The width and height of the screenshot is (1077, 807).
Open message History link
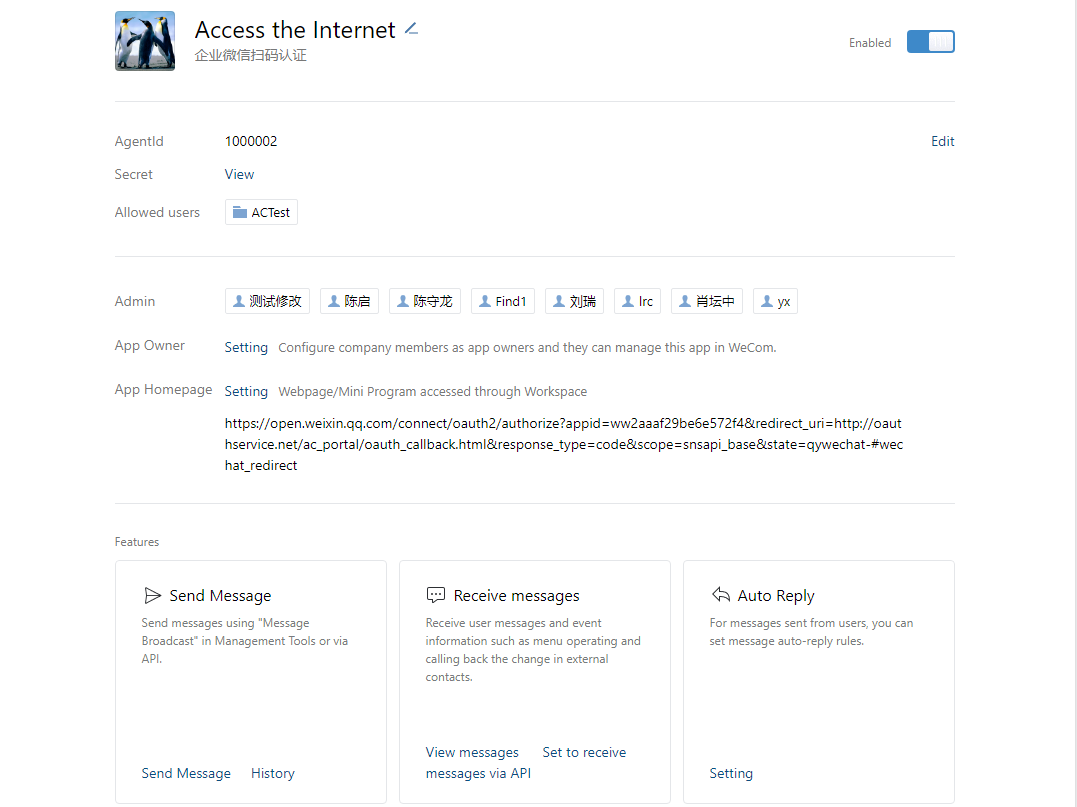click(x=272, y=773)
